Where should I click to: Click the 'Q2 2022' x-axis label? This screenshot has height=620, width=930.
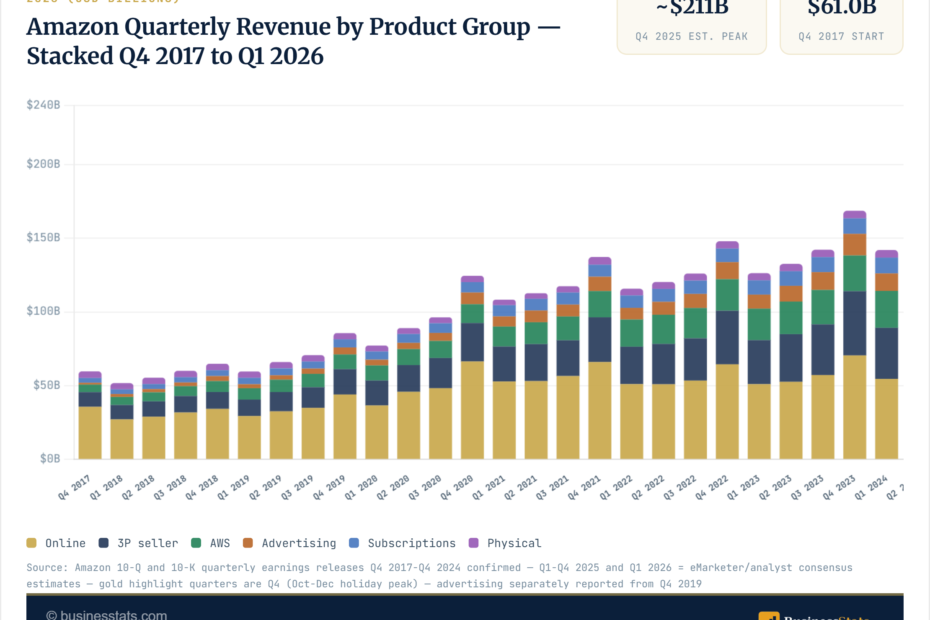click(x=648, y=487)
